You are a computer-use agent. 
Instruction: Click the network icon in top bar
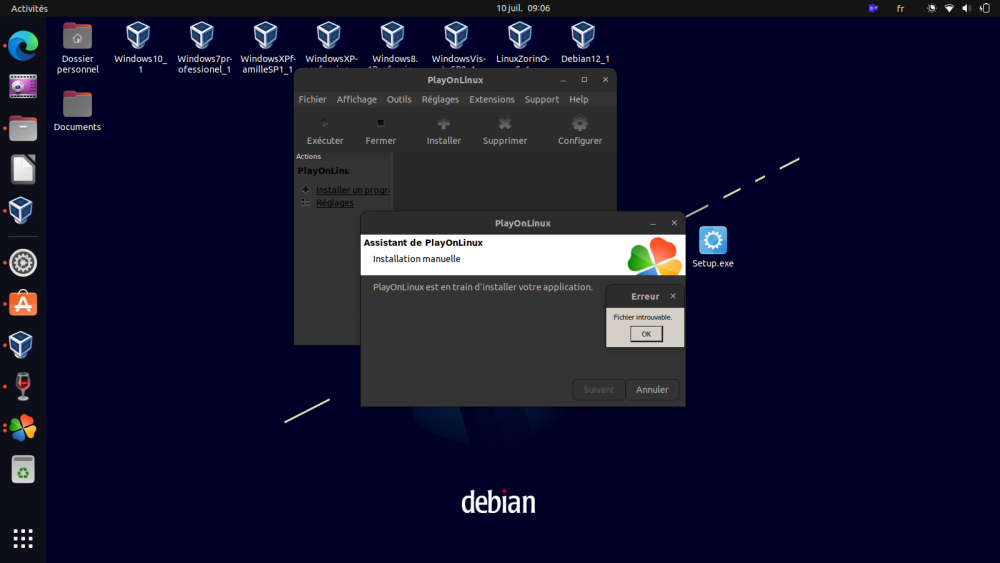(949, 8)
